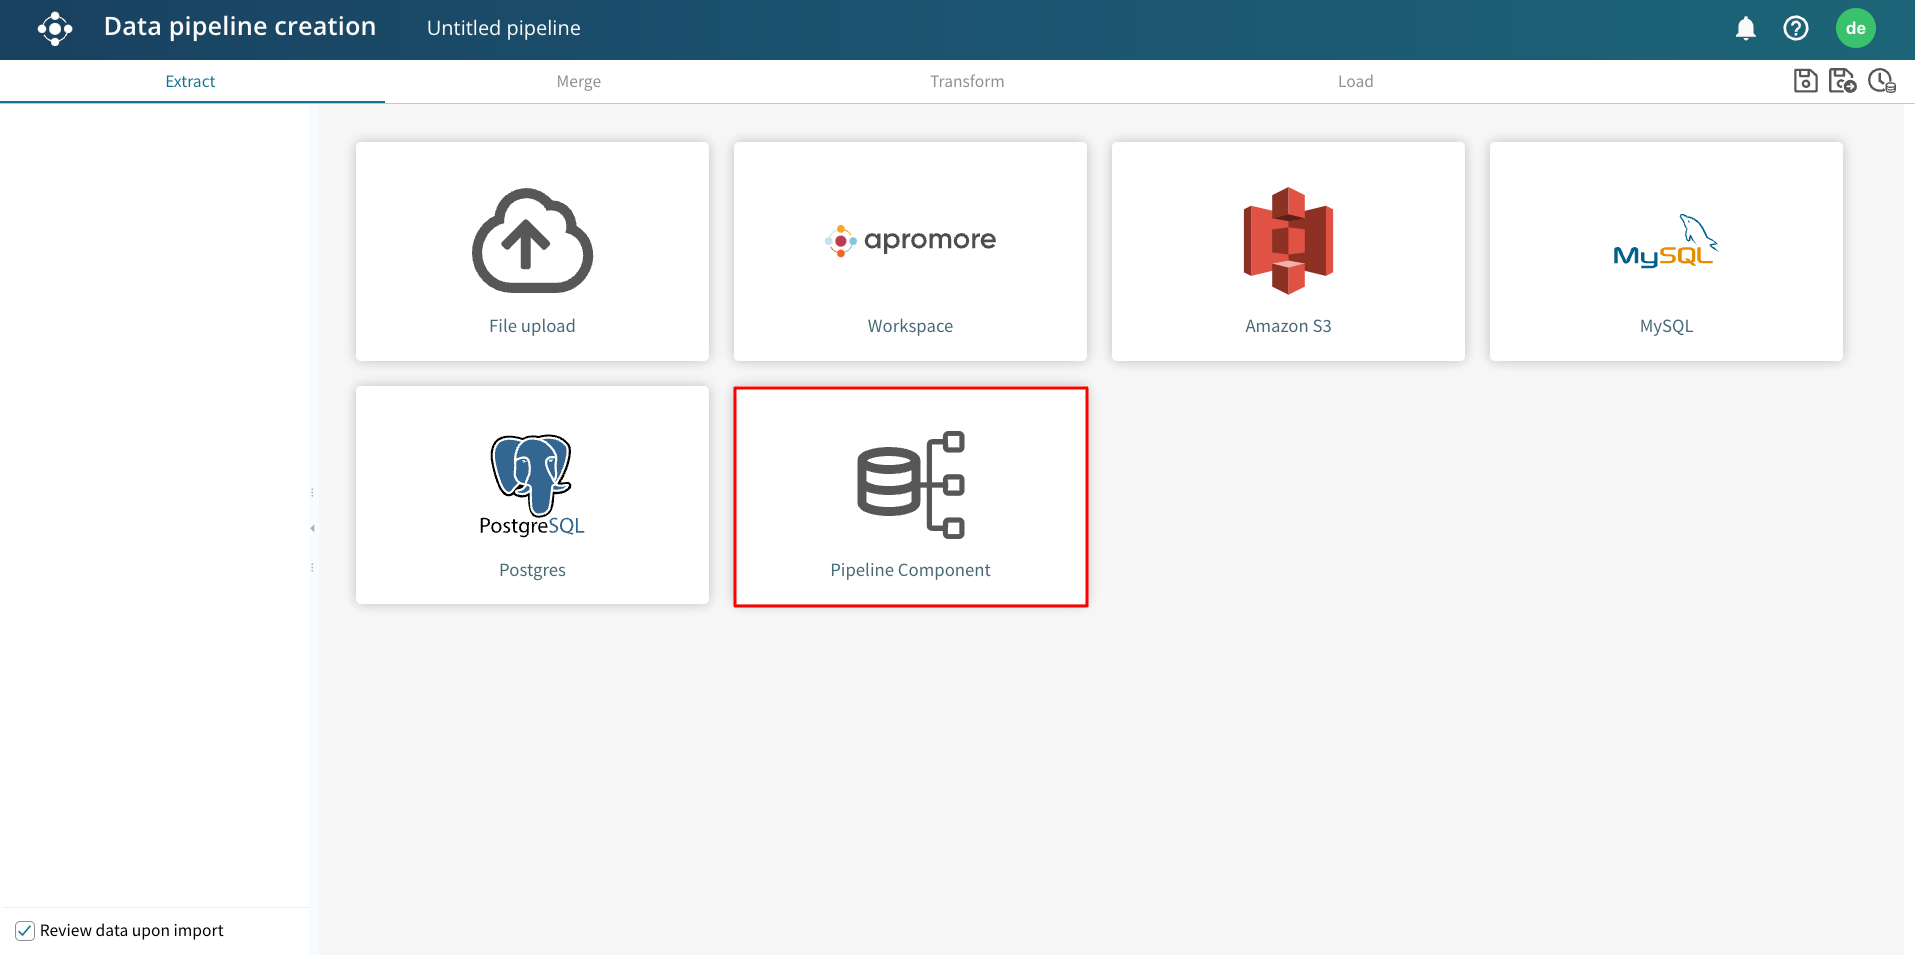This screenshot has width=1915, height=964.
Task: Choose the Pipeline Component card
Action: tap(910, 497)
